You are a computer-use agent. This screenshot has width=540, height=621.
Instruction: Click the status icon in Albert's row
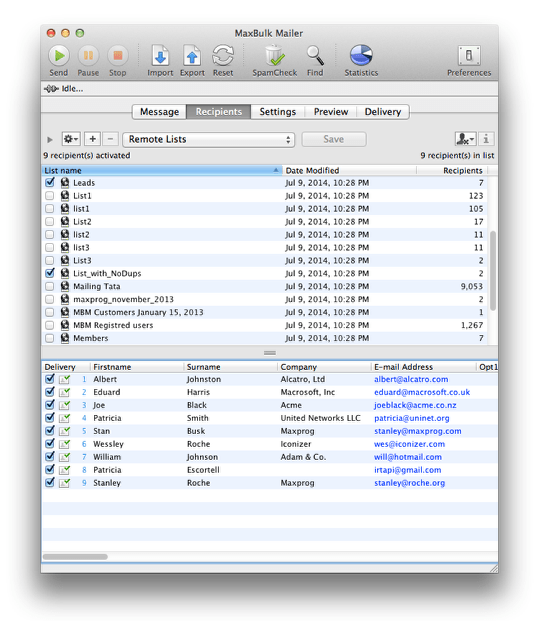coord(65,379)
